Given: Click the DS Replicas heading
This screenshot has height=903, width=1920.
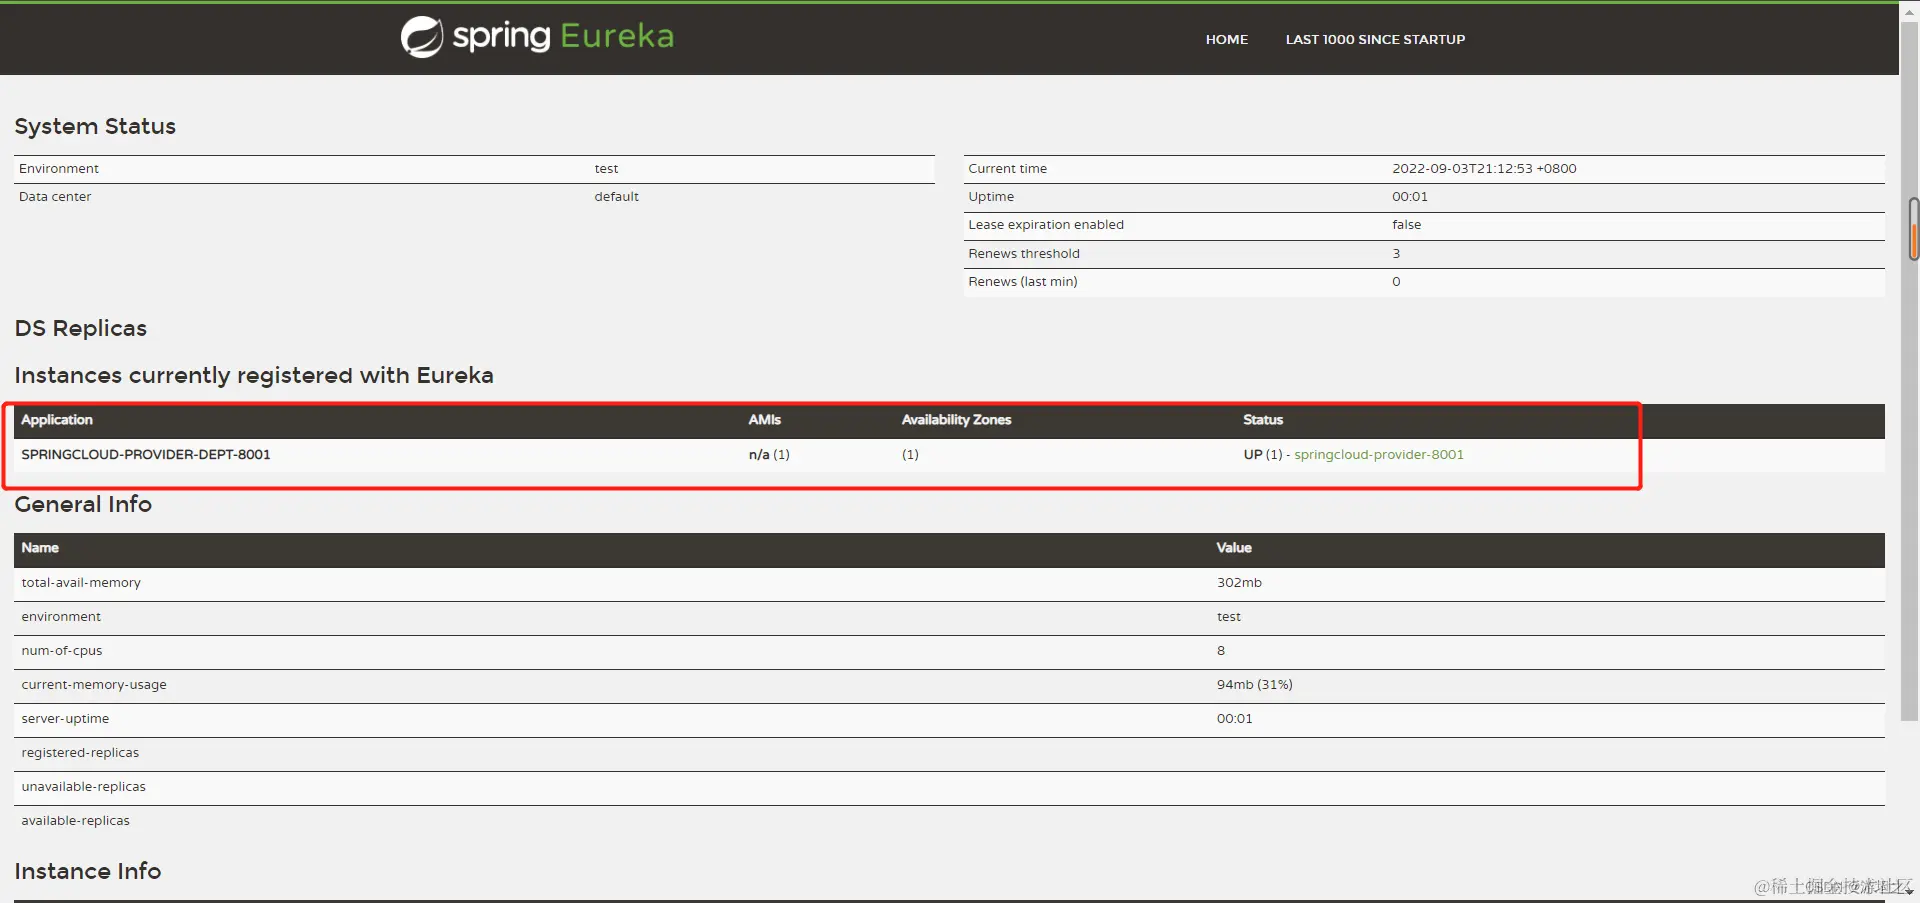Looking at the screenshot, I should (x=81, y=329).
